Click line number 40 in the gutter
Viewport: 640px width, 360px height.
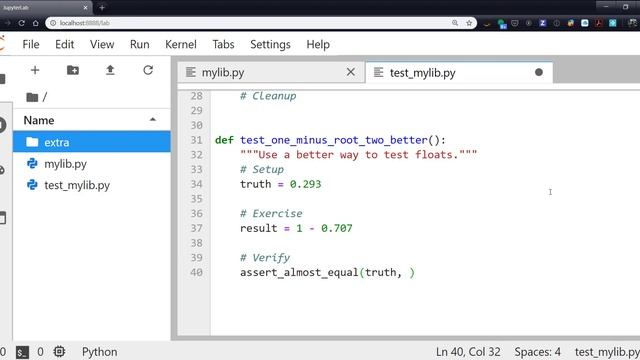coord(197,272)
